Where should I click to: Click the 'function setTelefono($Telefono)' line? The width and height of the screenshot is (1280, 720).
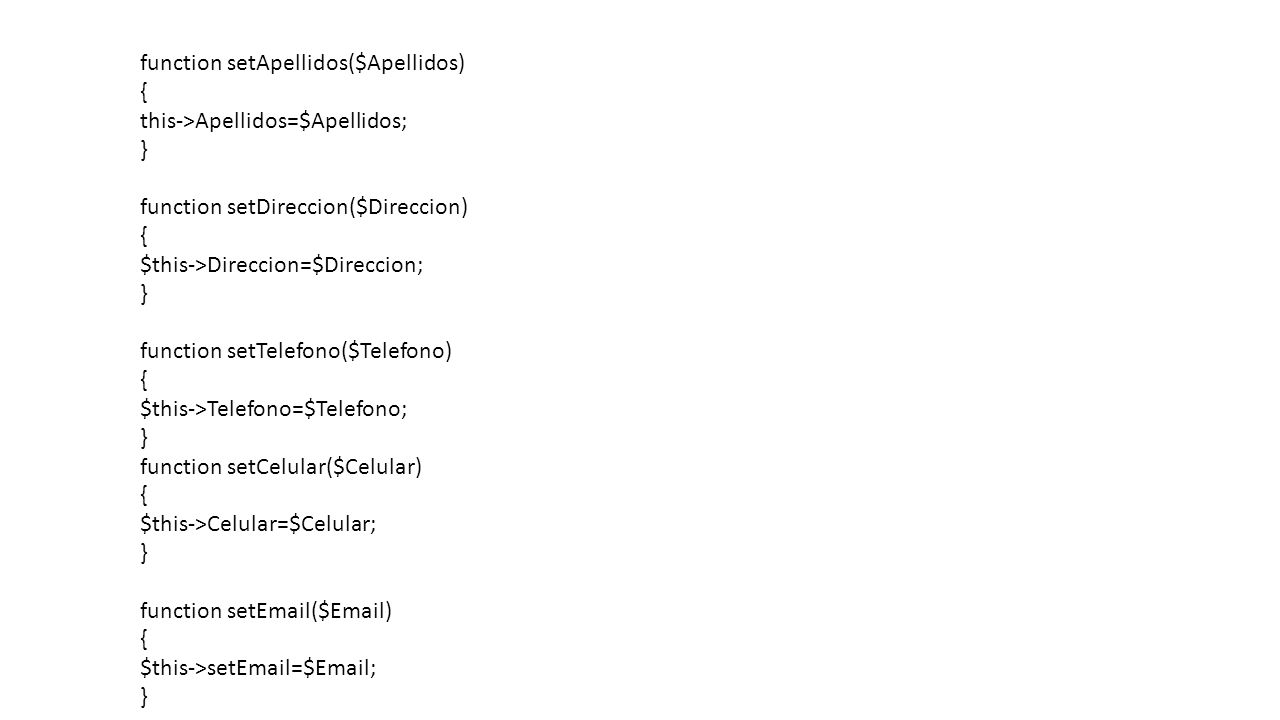(296, 351)
